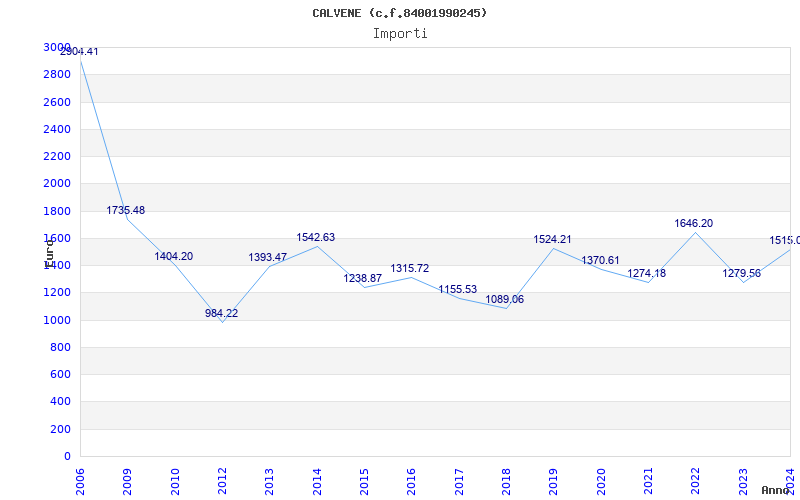Select the 2023 year tick label

tap(743, 482)
